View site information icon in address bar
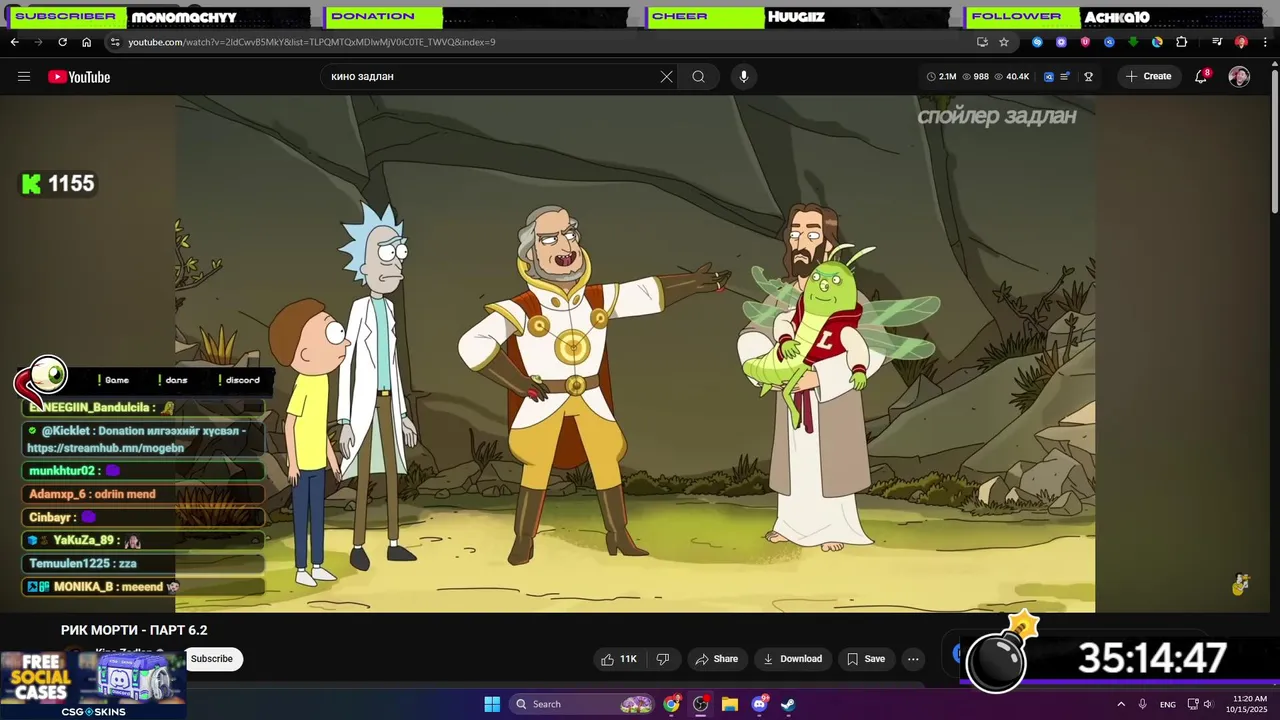 coord(116,42)
